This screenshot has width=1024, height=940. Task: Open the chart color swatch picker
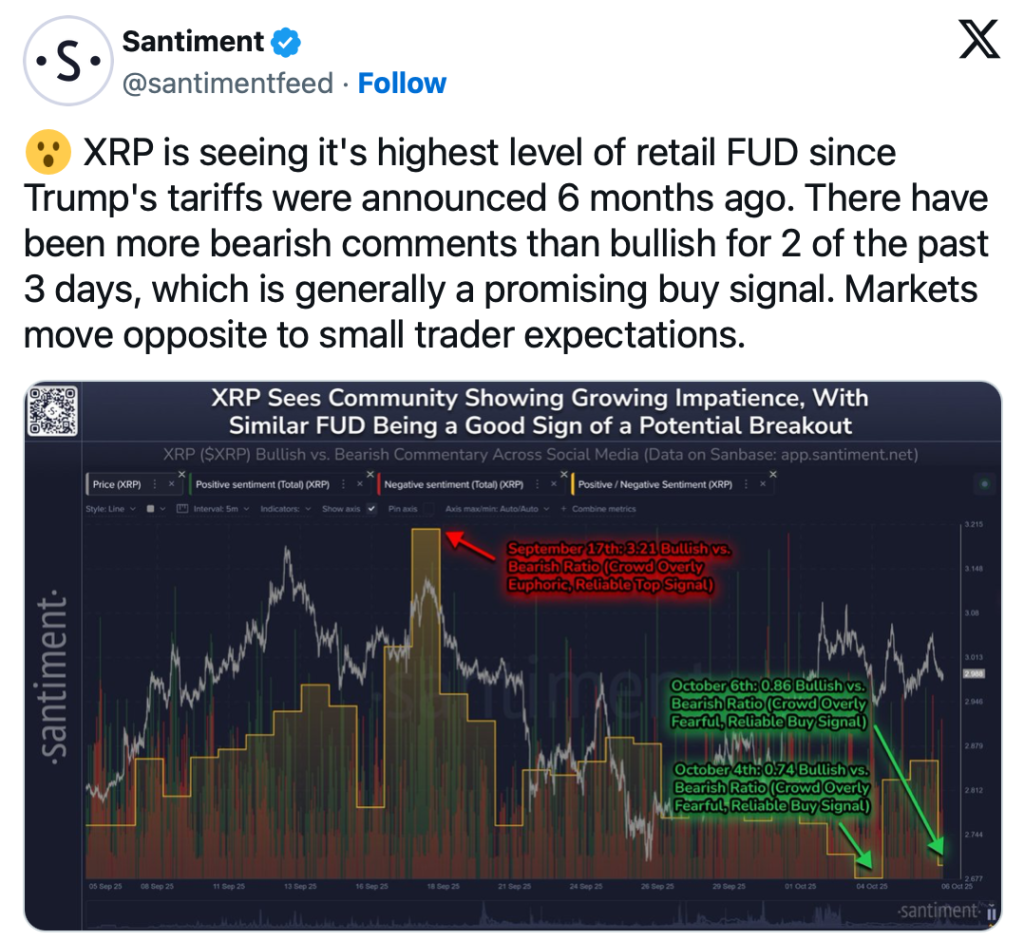(152, 509)
